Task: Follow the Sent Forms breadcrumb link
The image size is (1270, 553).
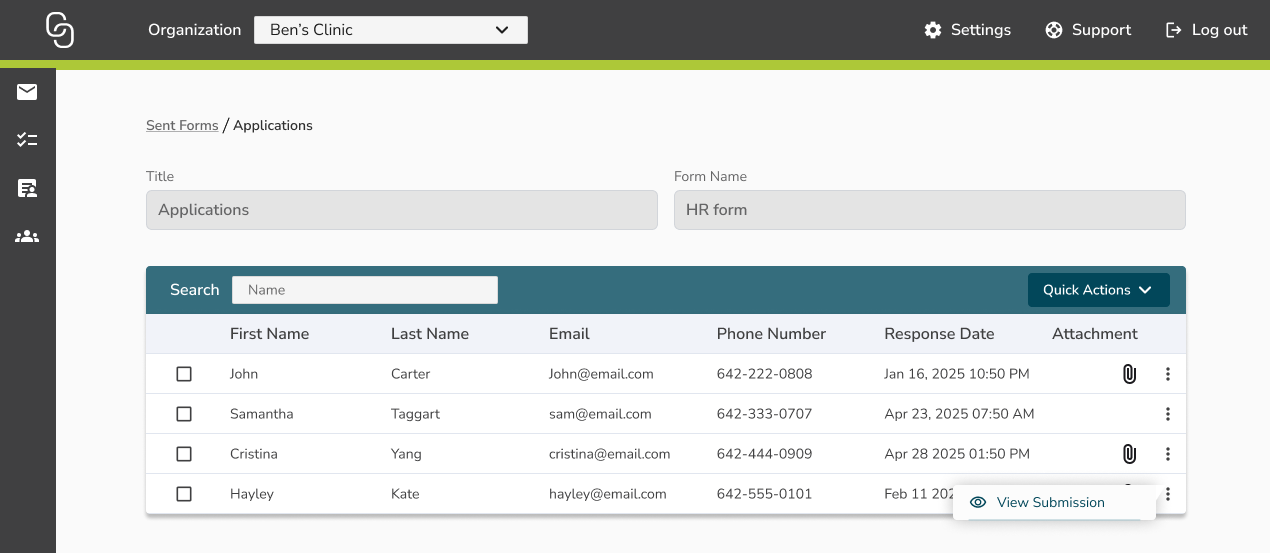Action: [x=182, y=125]
